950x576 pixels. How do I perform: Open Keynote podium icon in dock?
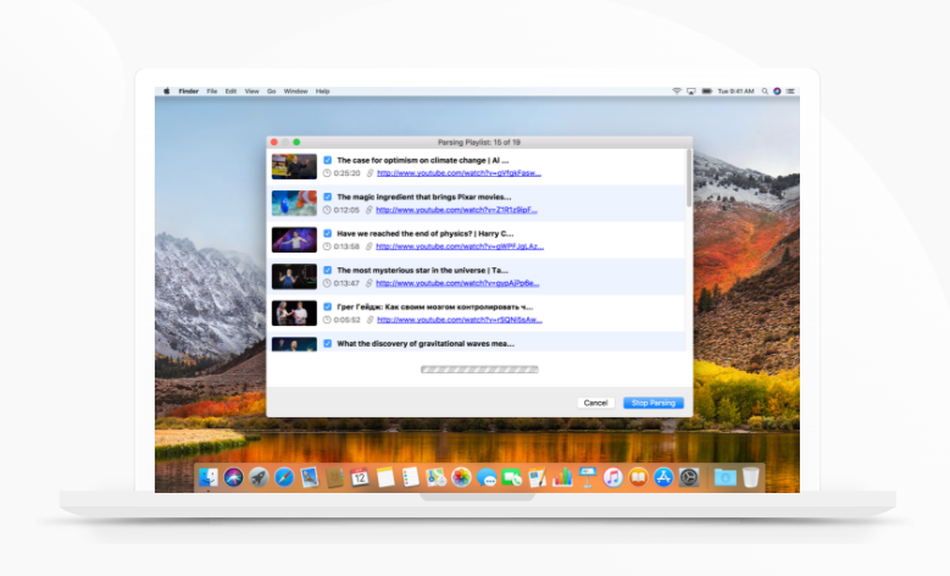pos(588,478)
